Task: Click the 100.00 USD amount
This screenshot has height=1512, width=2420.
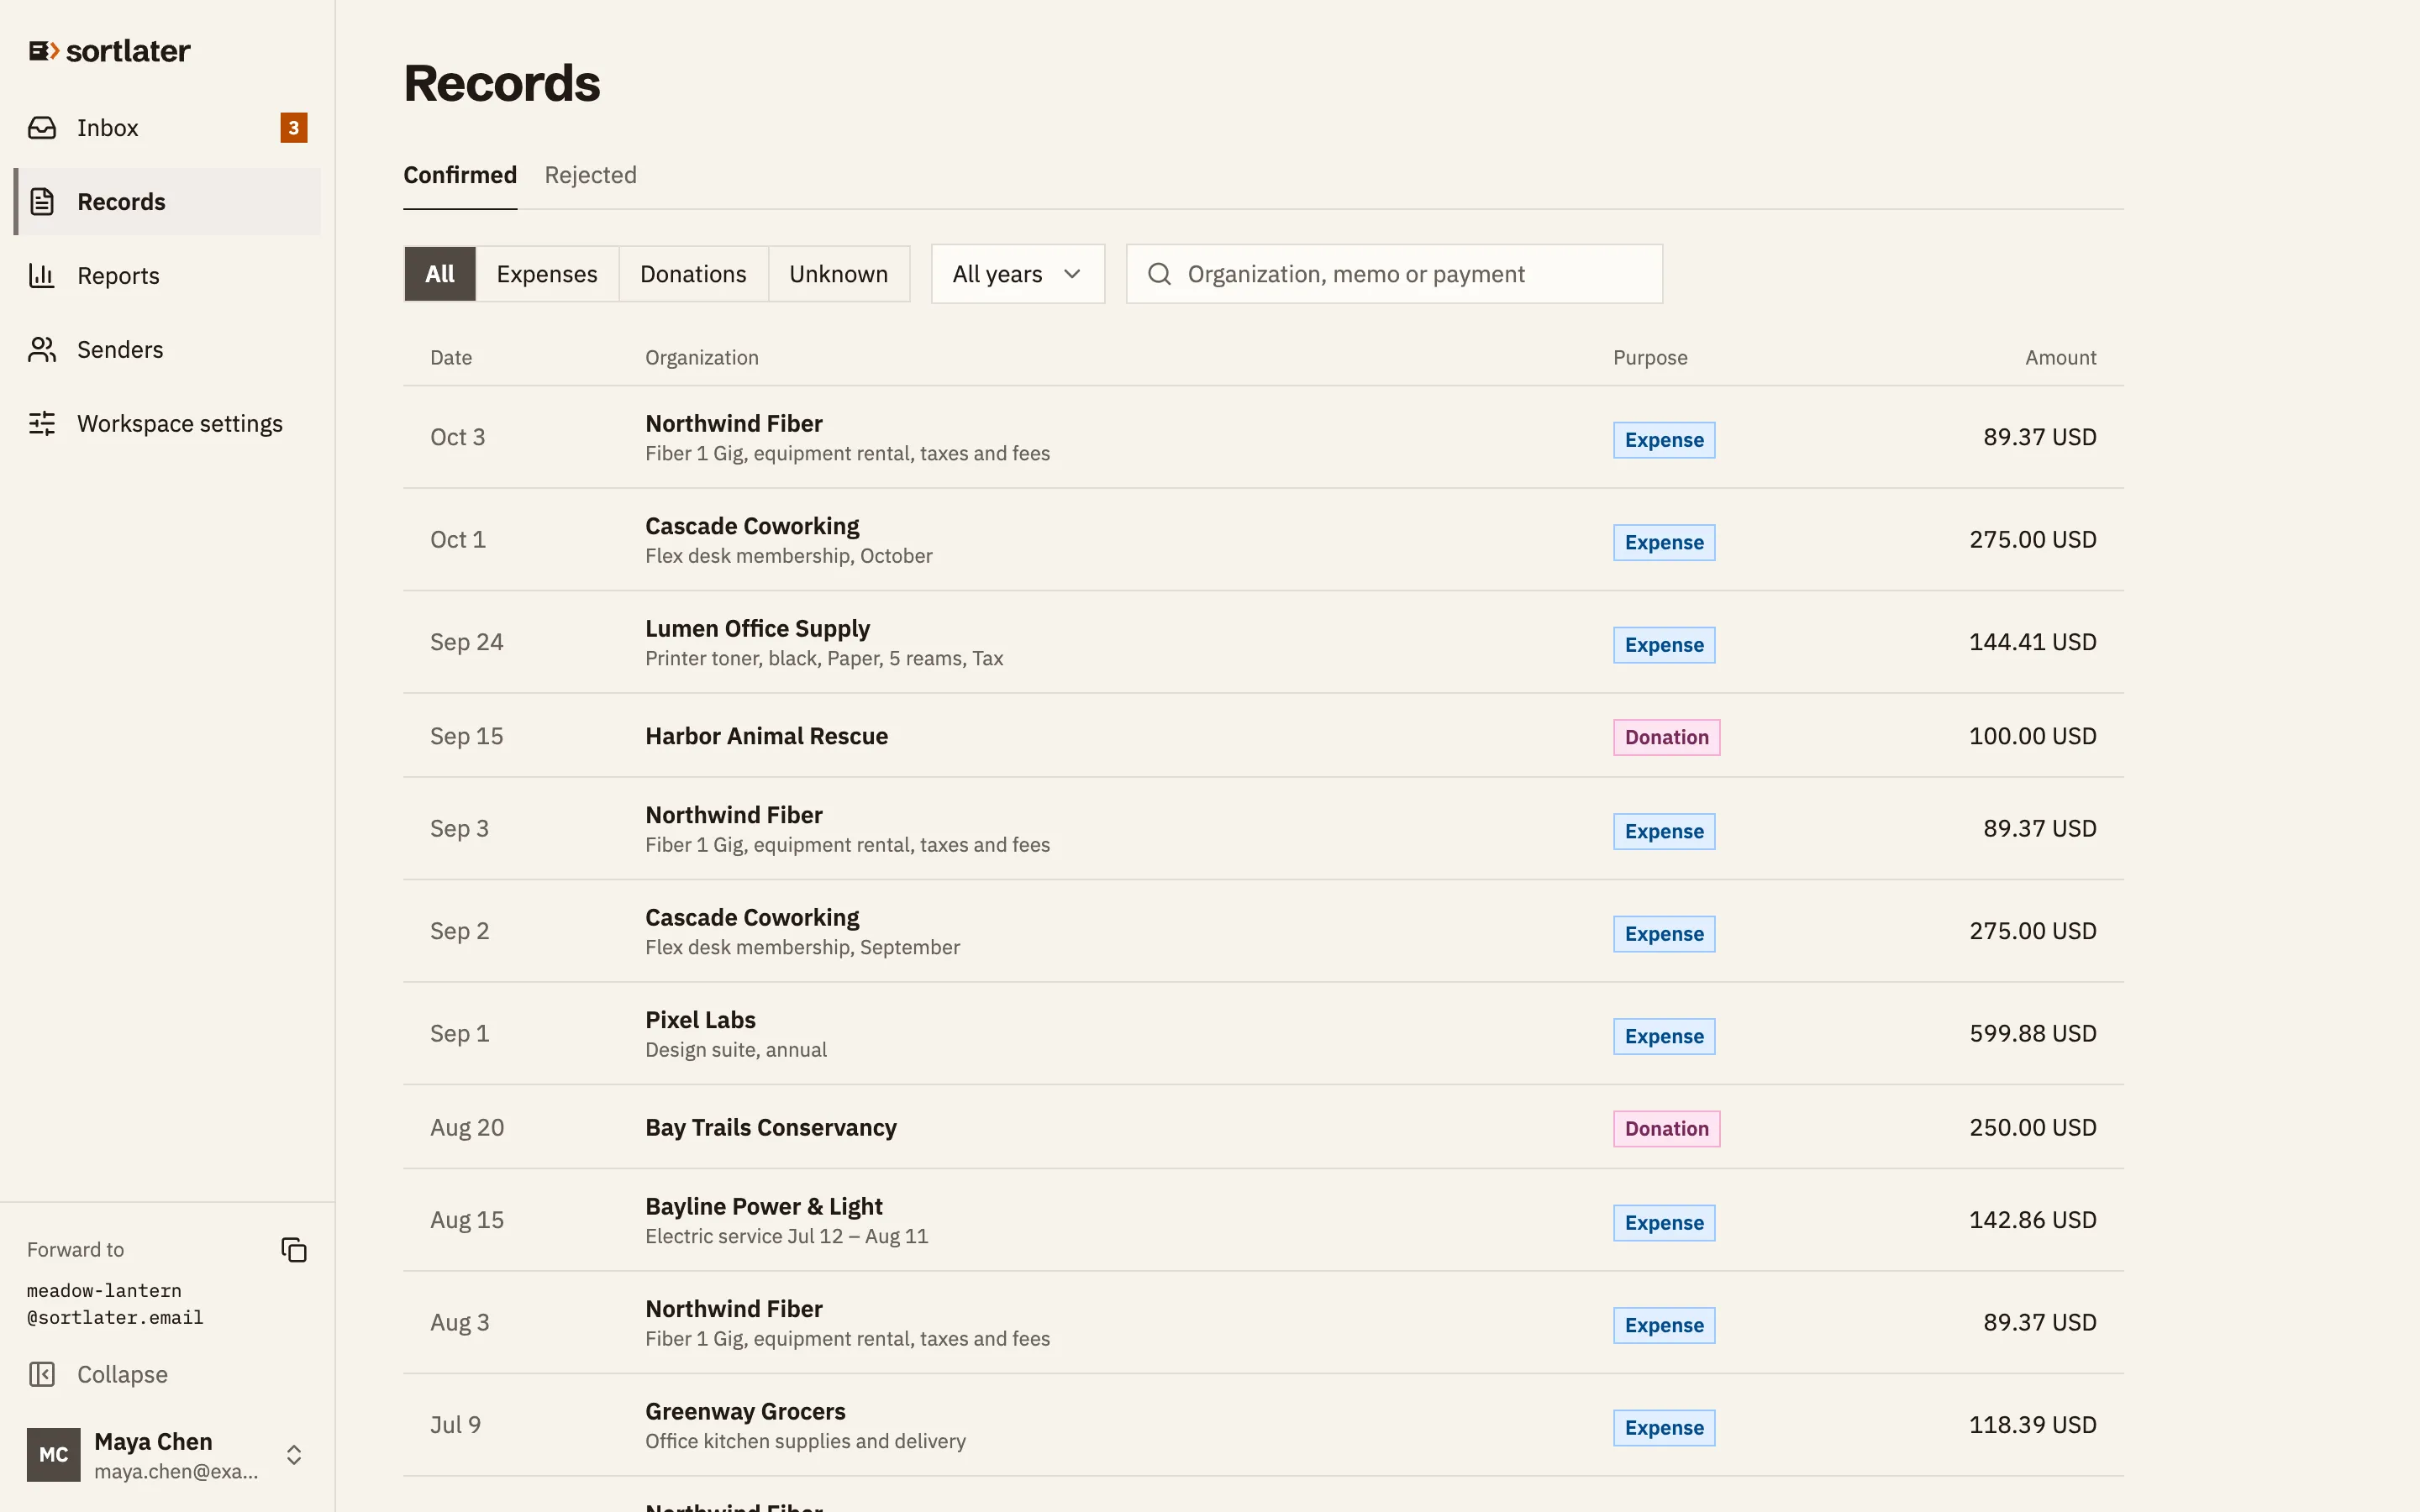Action: point(2032,736)
